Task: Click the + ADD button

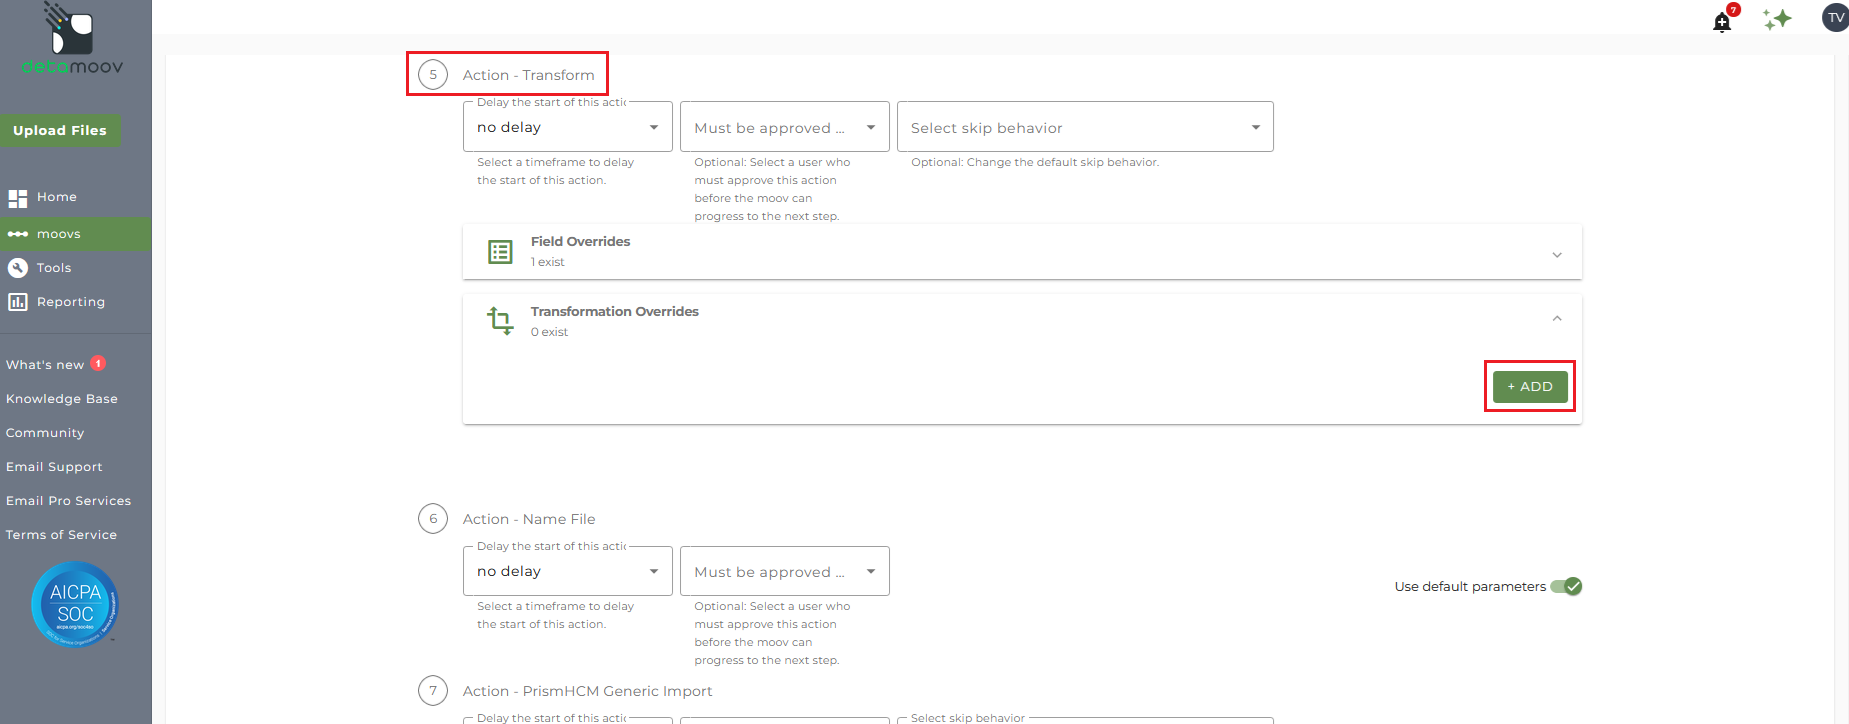Action: pyautogui.click(x=1530, y=387)
